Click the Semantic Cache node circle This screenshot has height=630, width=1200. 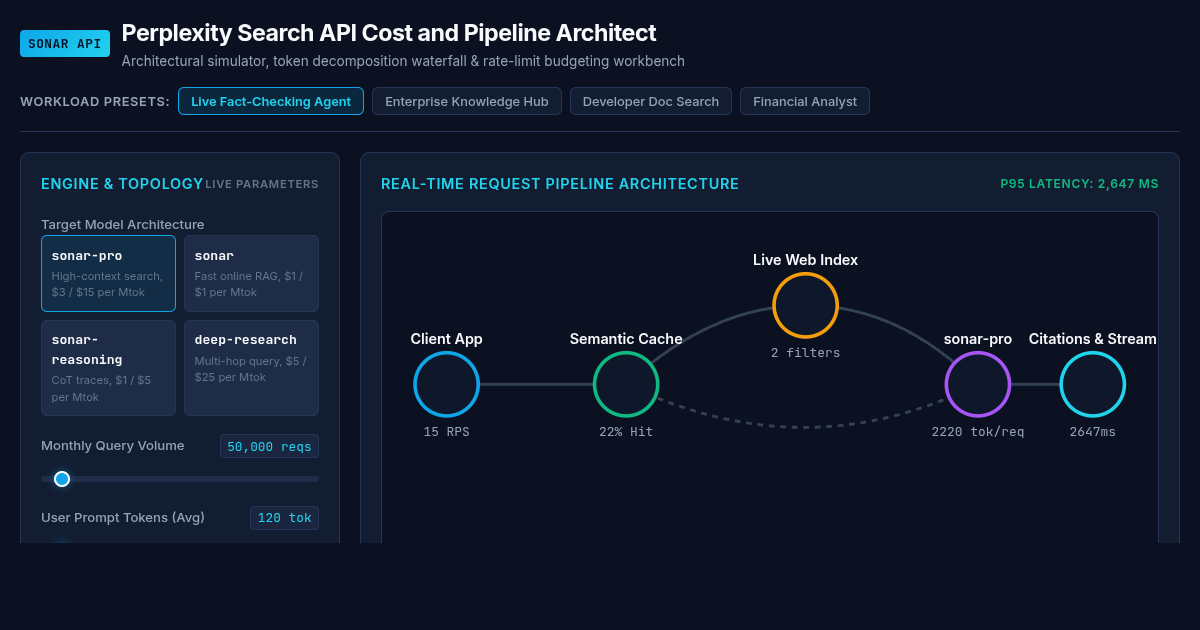626,384
